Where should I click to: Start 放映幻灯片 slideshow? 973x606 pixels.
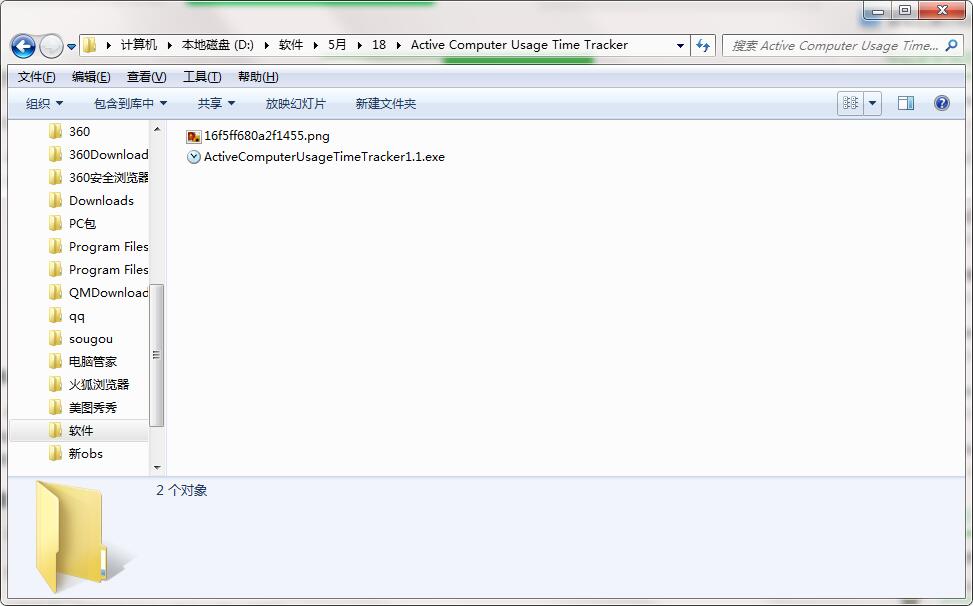[x=297, y=103]
